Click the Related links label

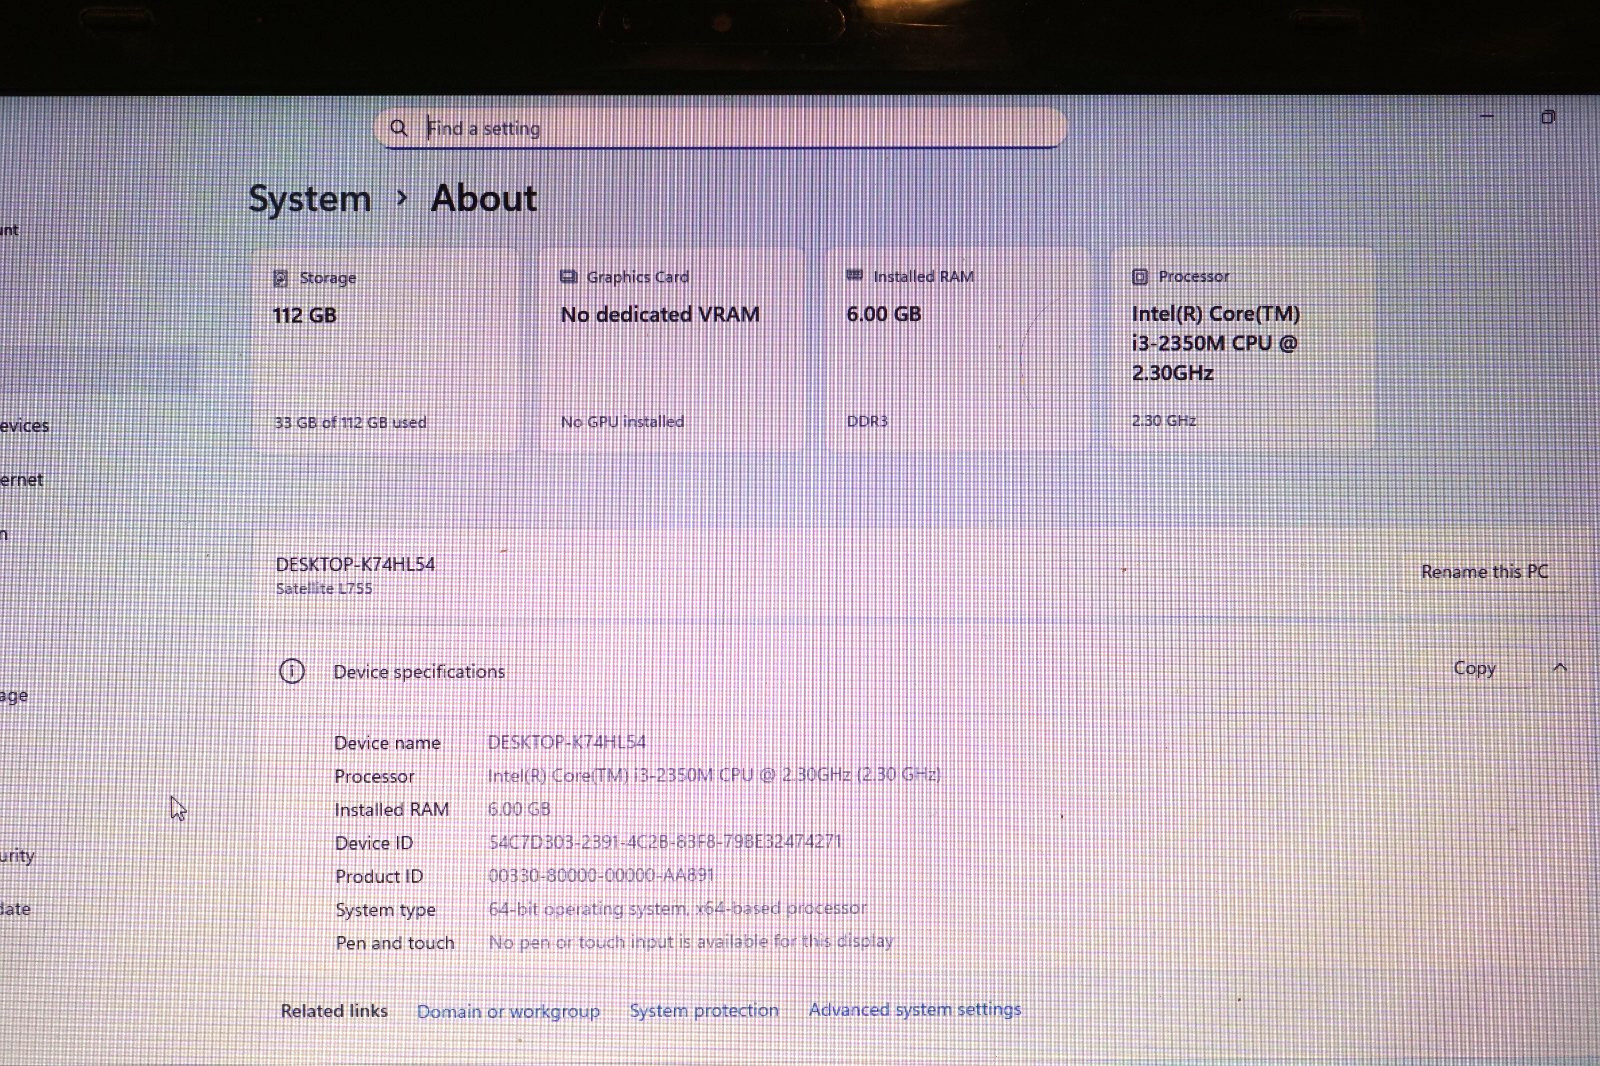pyautogui.click(x=334, y=1011)
